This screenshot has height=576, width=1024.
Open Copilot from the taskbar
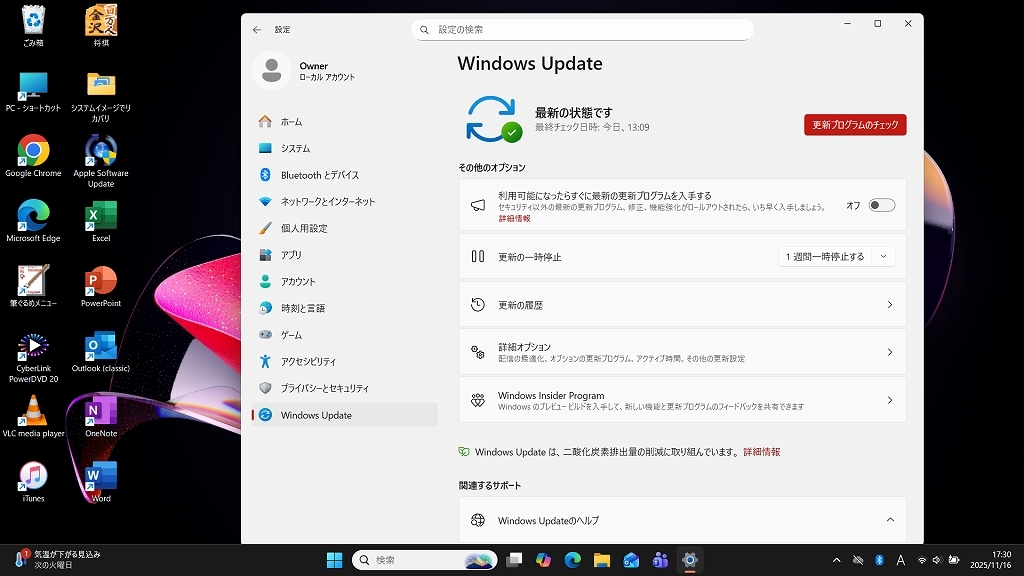point(543,560)
